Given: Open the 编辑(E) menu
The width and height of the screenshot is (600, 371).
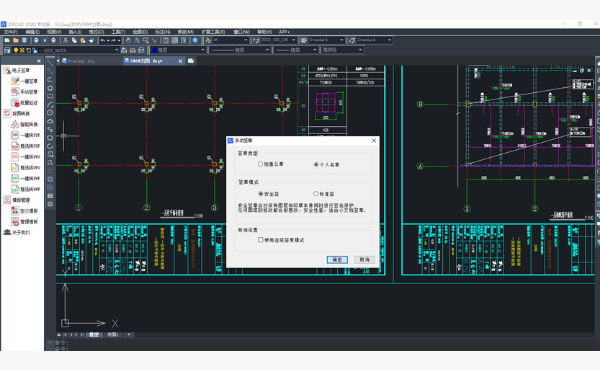Looking at the screenshot, I should pos(33,32).
